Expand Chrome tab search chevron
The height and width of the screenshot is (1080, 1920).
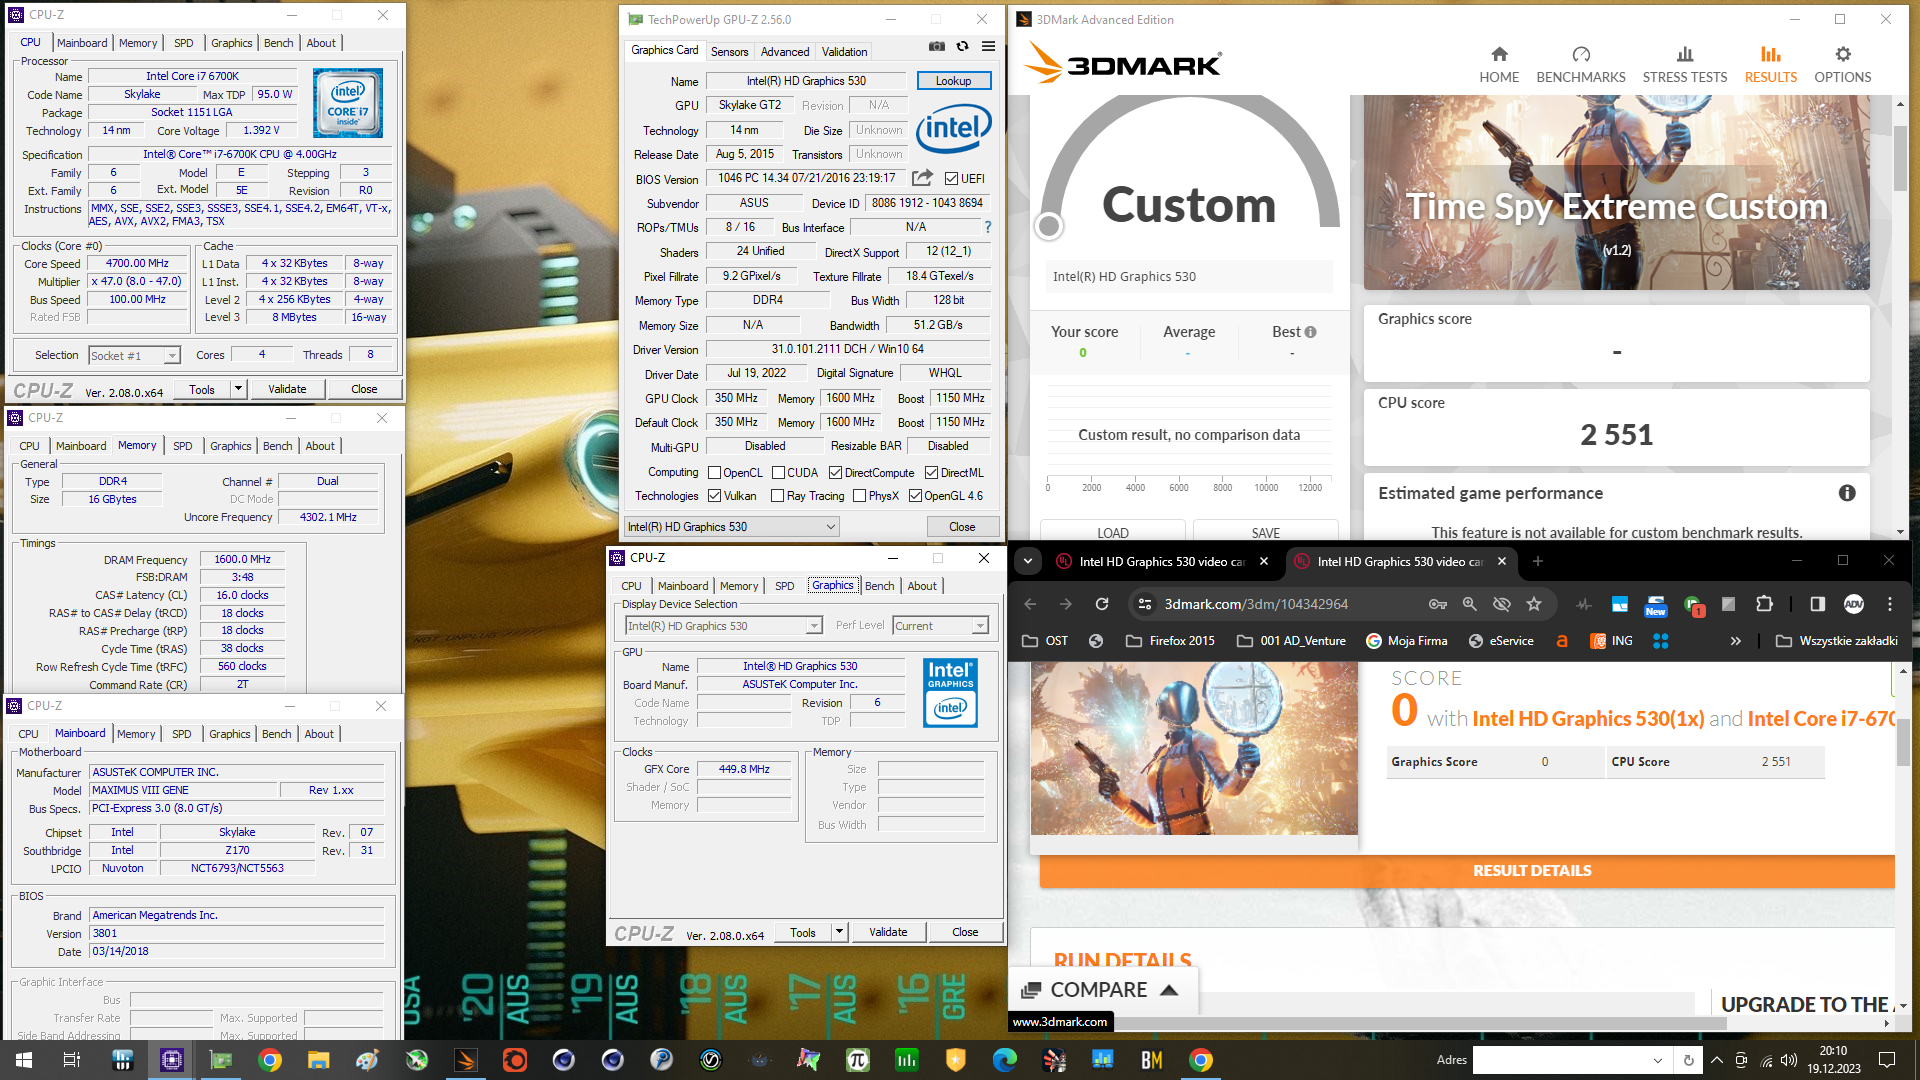[1028, 562]
